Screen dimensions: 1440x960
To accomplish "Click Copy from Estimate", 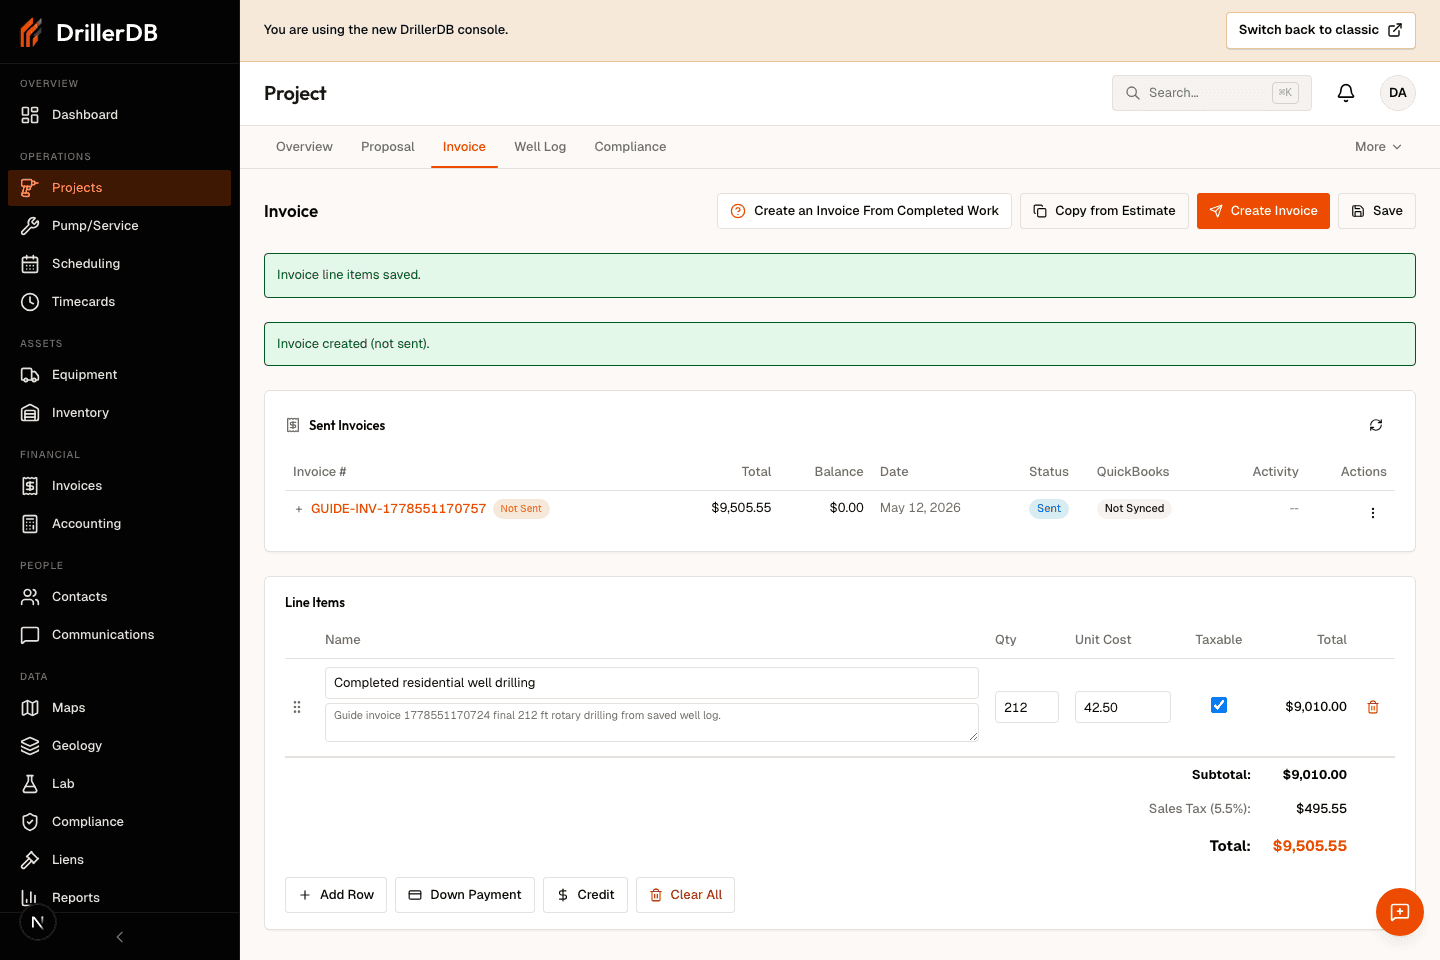I will point(1104,211).
